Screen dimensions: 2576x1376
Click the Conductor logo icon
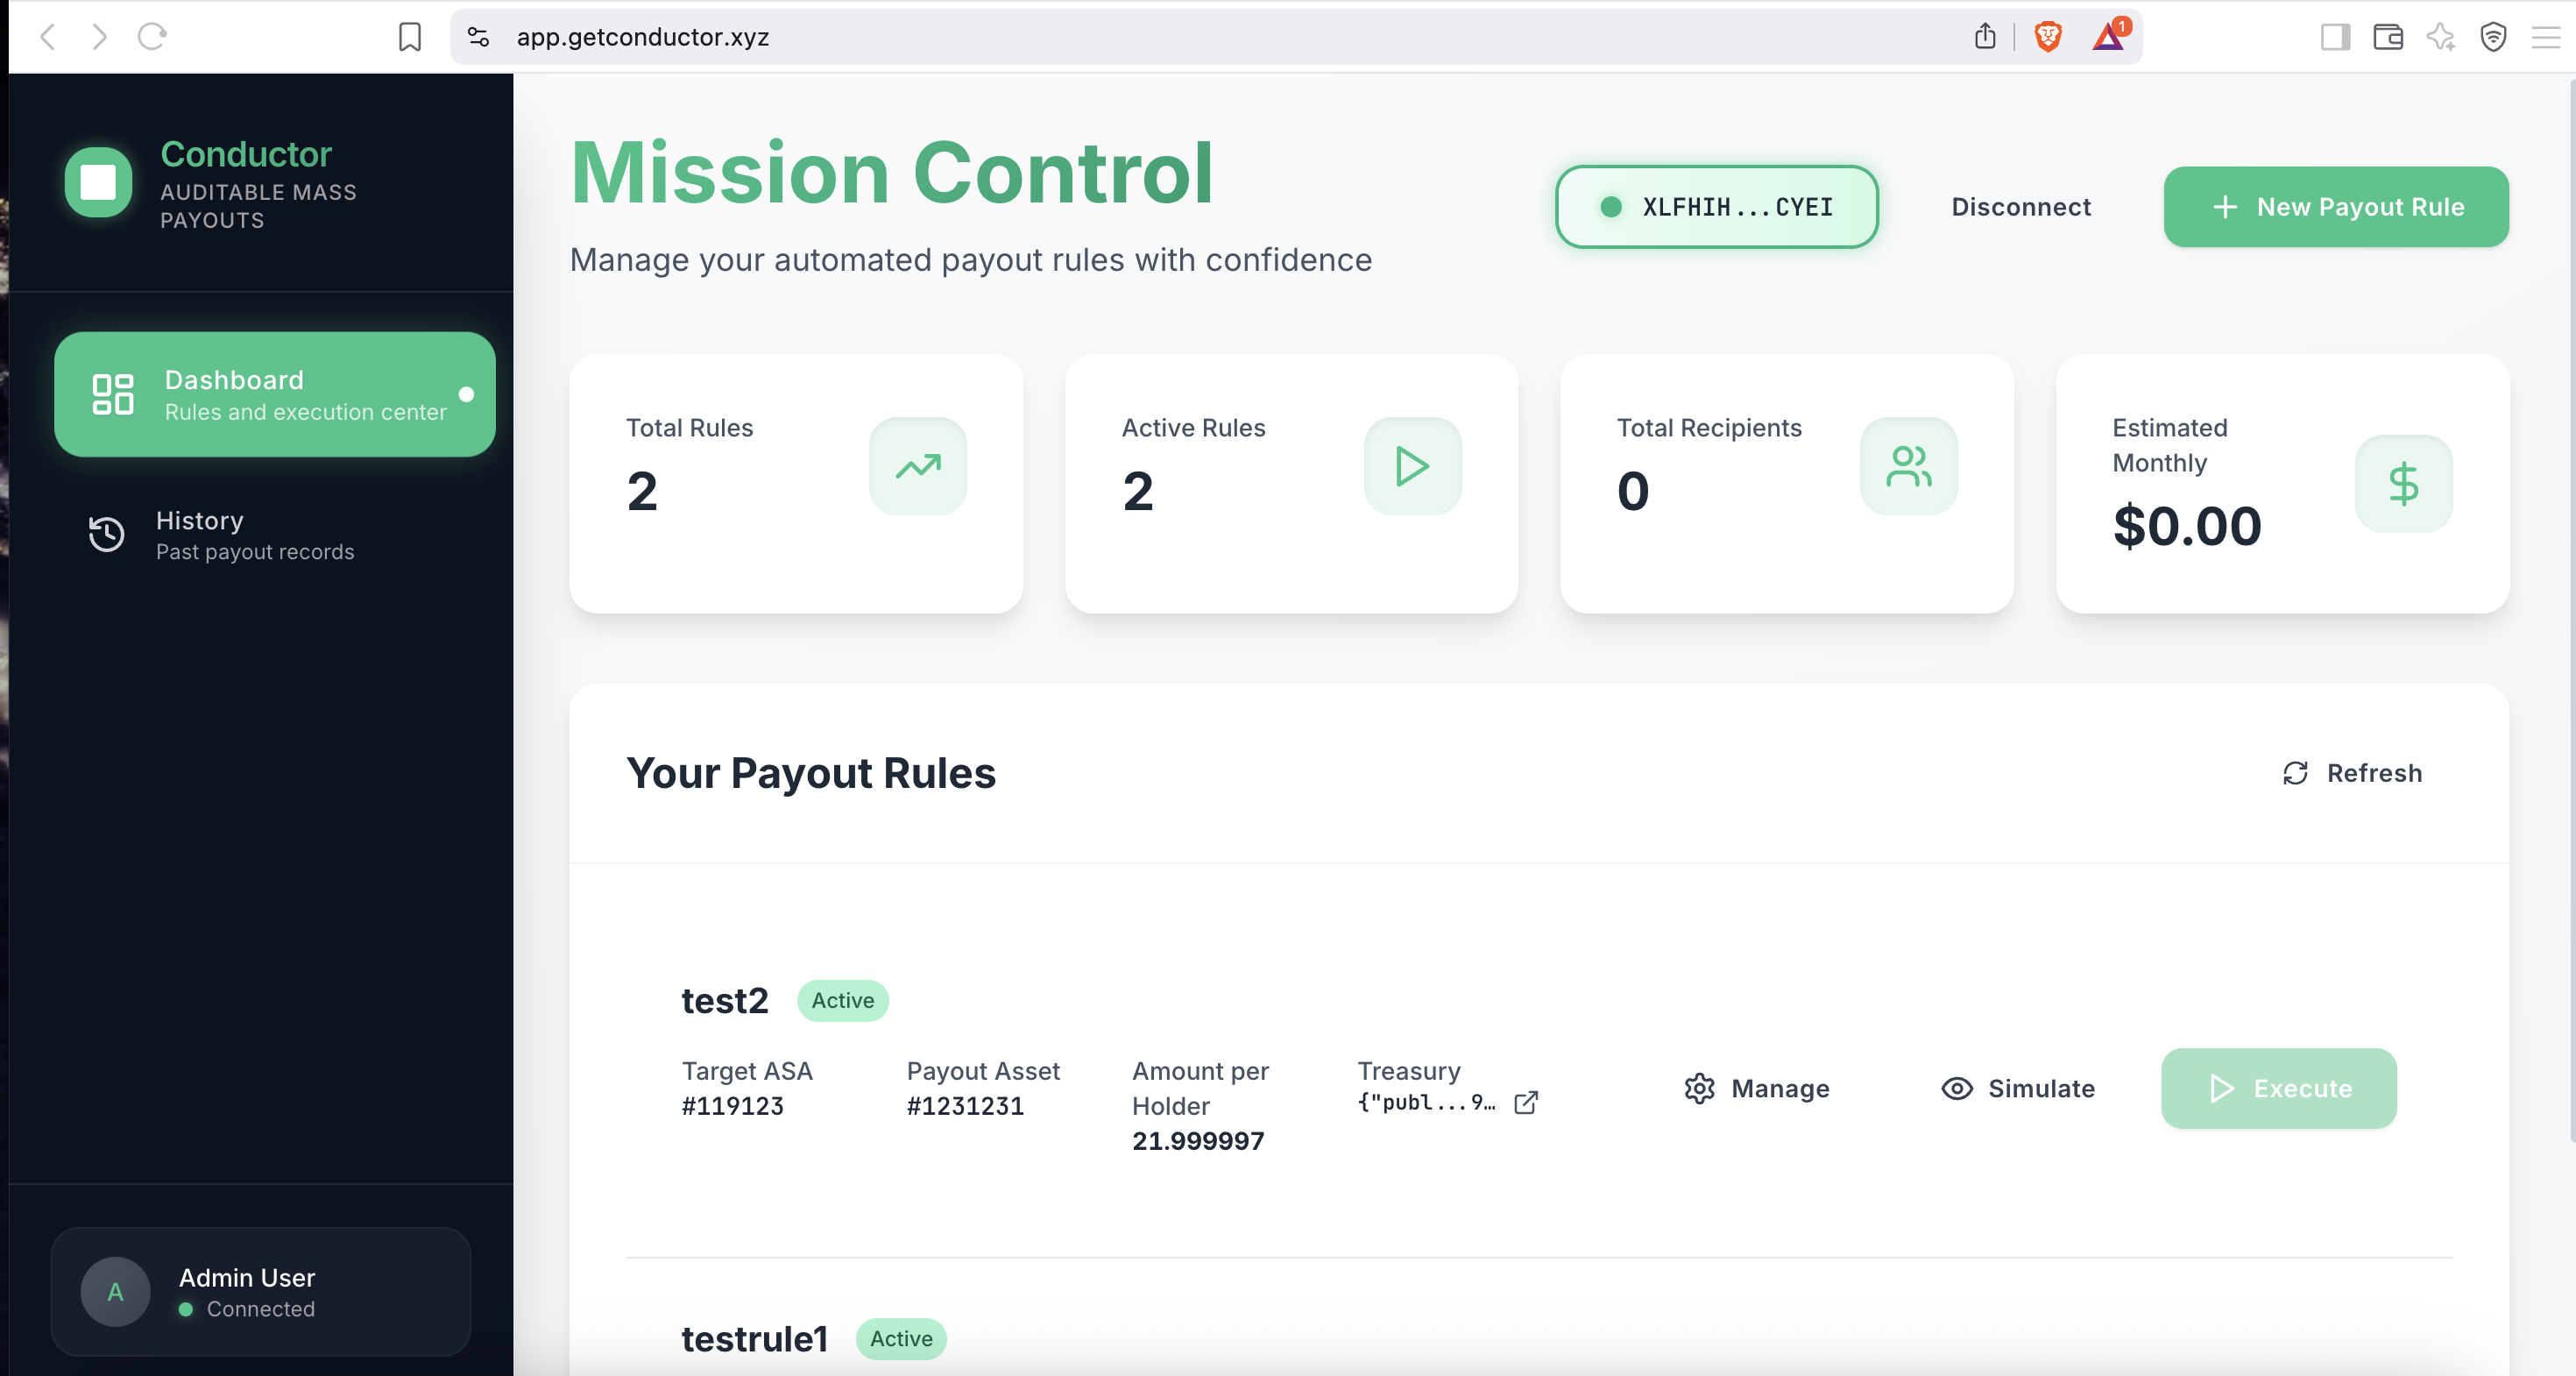[98, 182]
